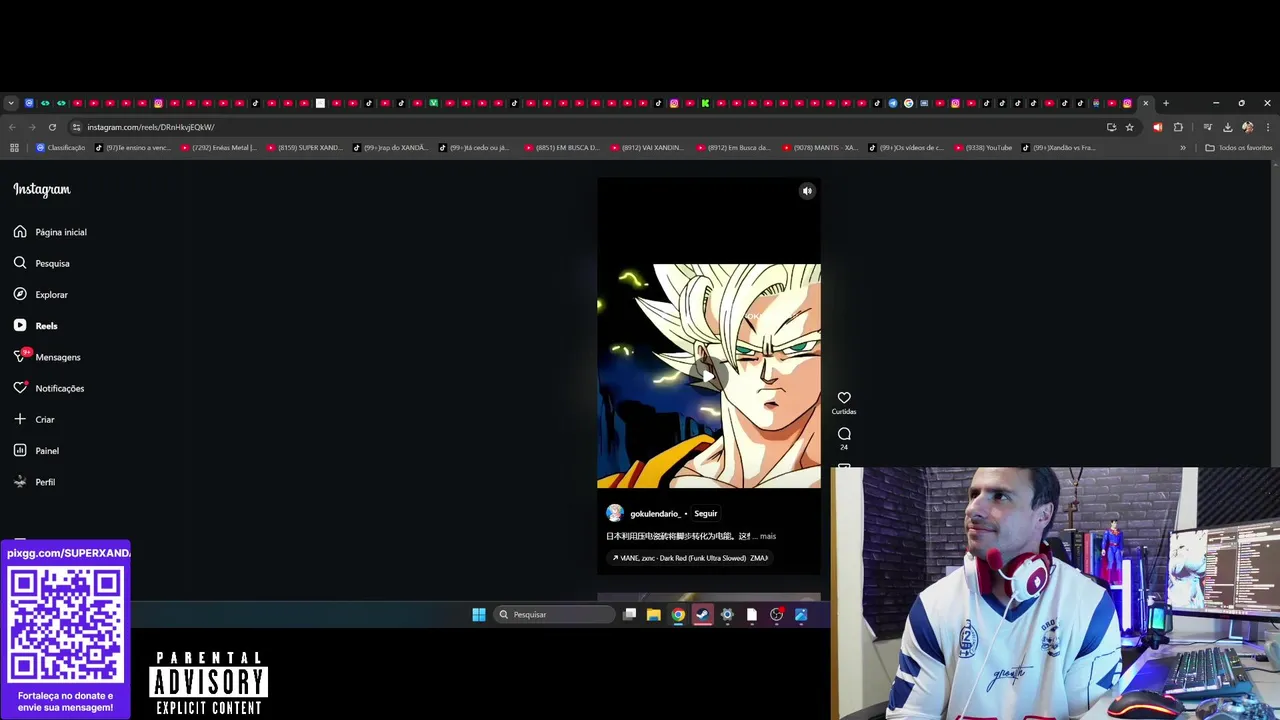Image resolution: width=1280 pixels, height=720 pixels.
Task: Close the active Instagram tab
Action: pyautogui.click(x=1146, y=103)
